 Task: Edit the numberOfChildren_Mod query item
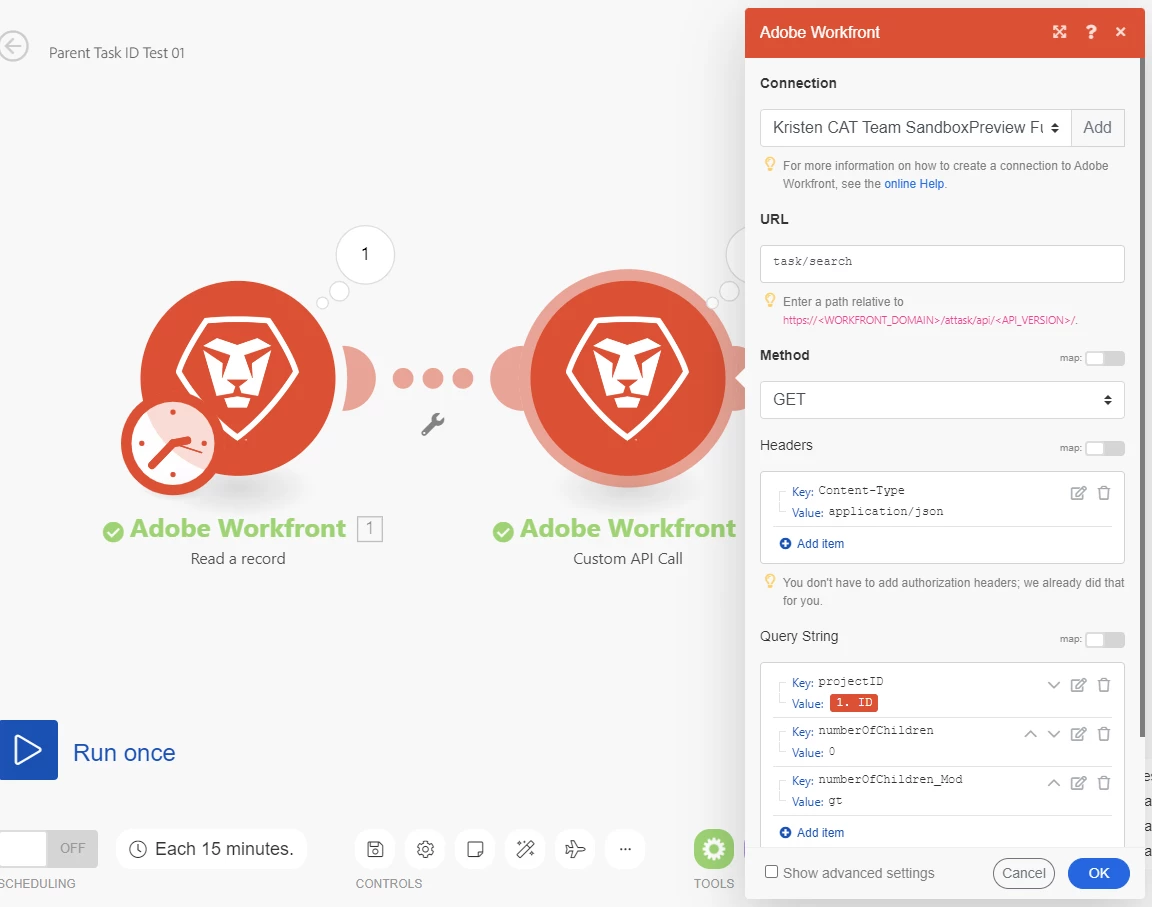pos(1078,784)
